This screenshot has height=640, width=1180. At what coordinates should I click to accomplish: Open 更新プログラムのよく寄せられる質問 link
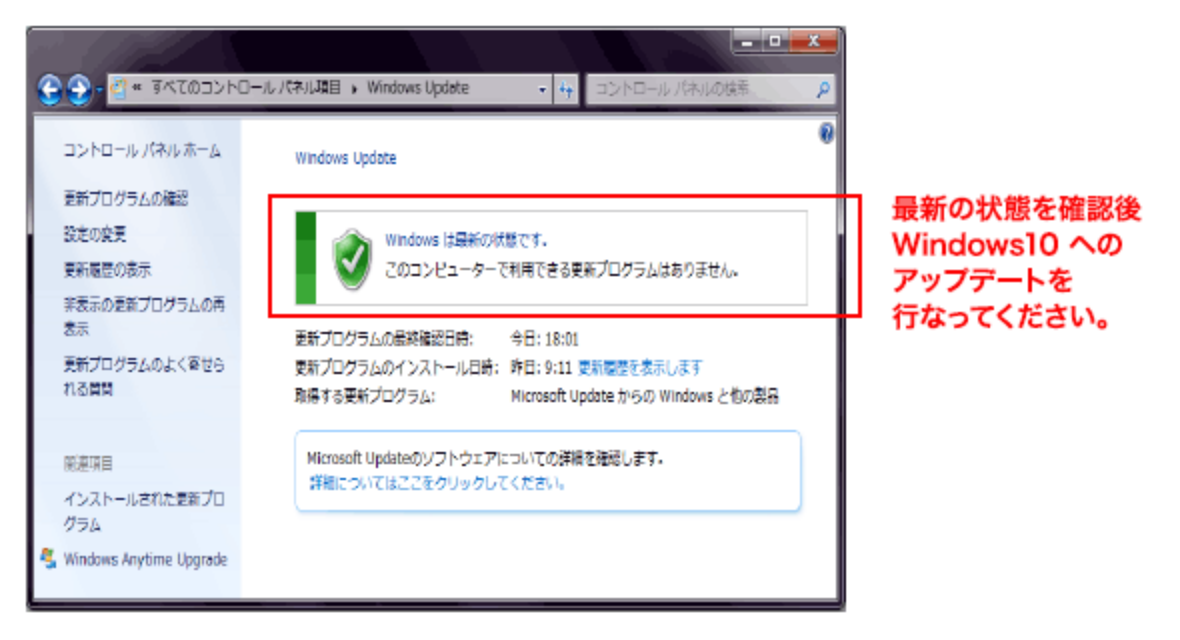point(144,376)
